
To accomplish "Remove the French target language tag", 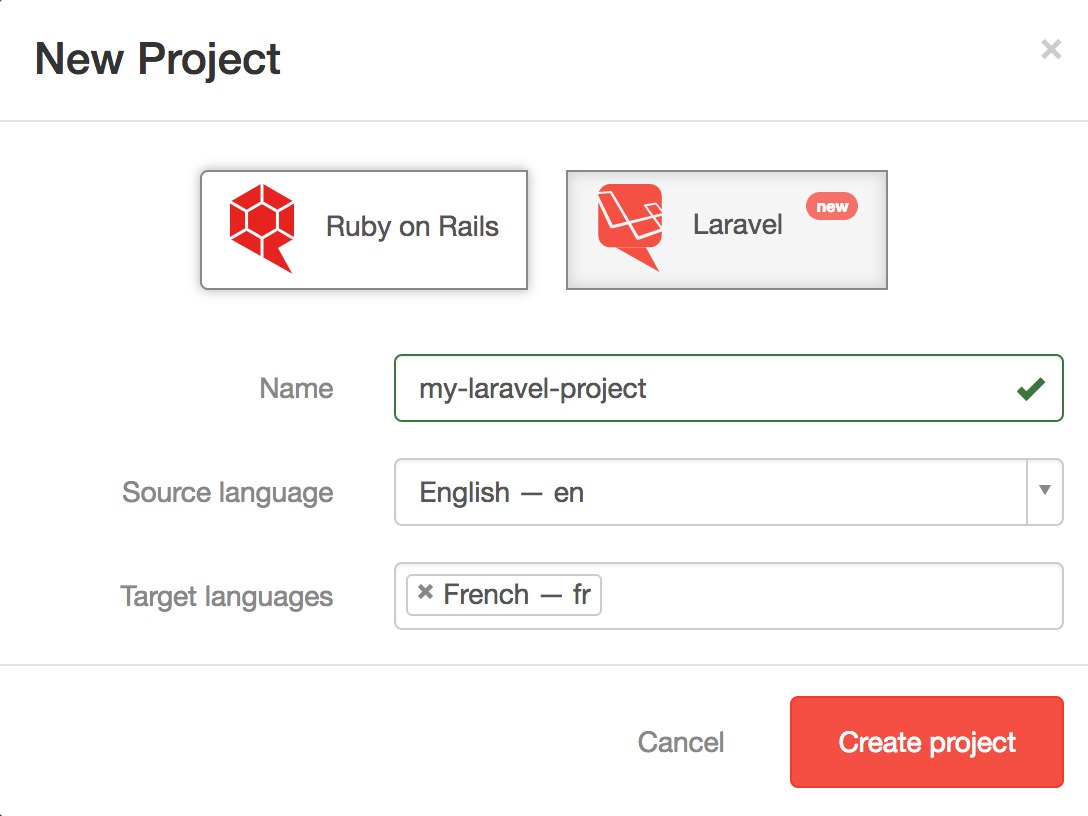I will coord(425,592).
